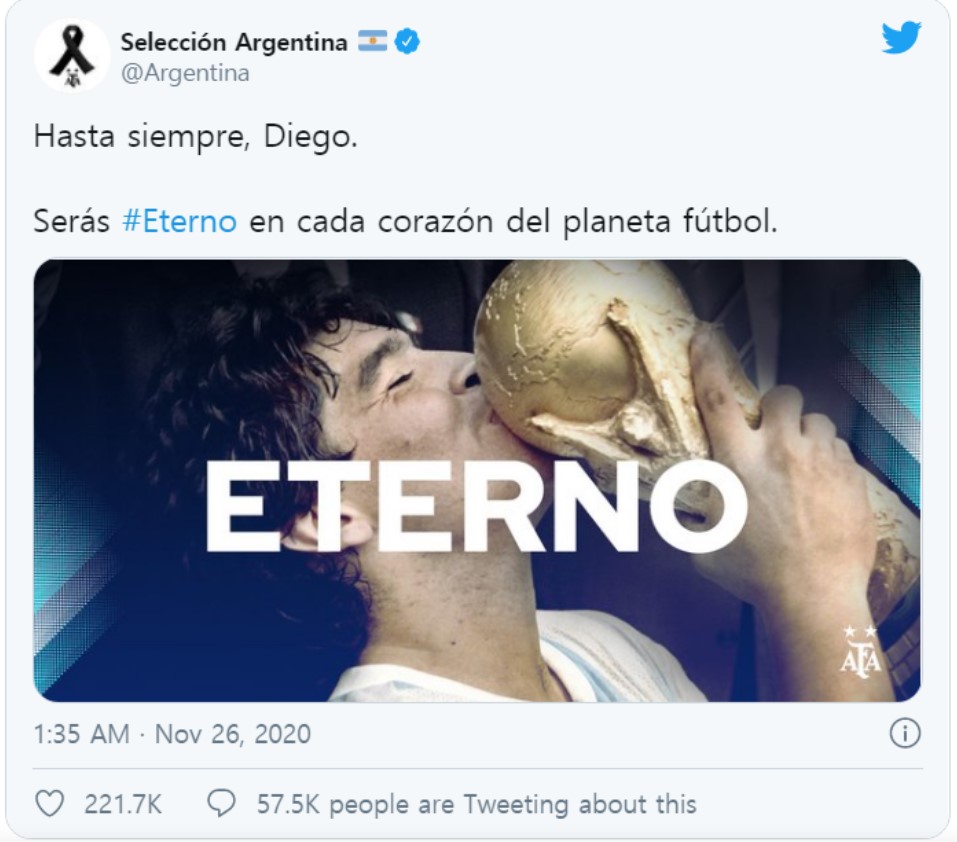
Task: Click the "corazón del planeta fútbol" text
Action: click(x=577, y=221)
